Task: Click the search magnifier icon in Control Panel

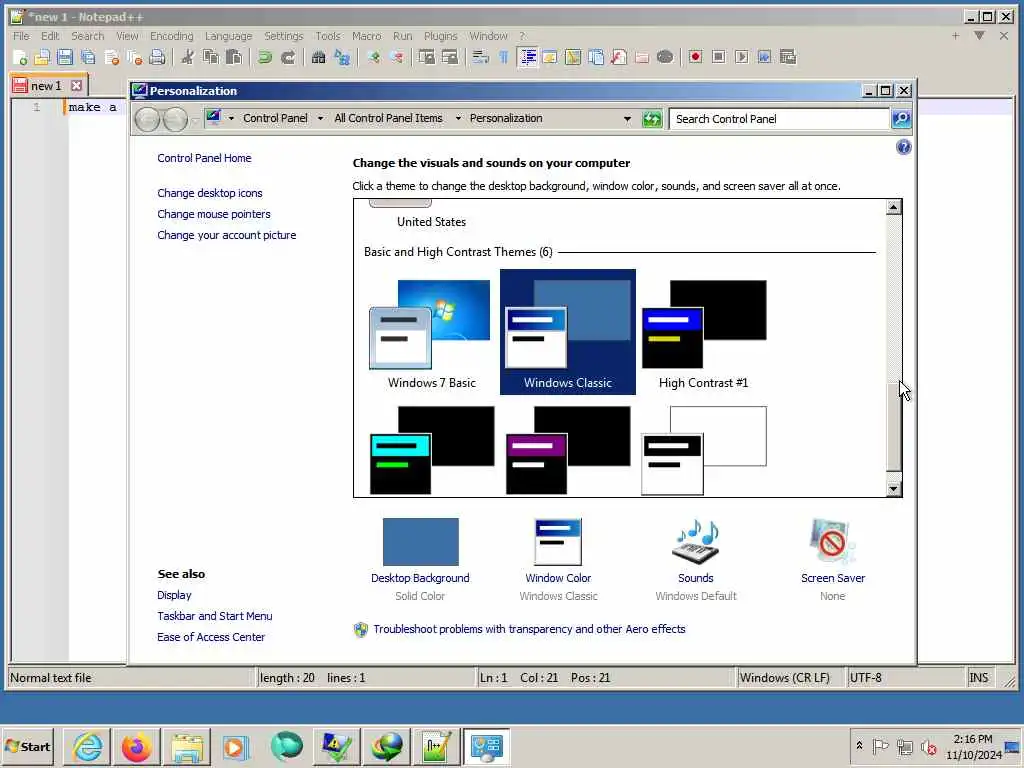Action: 901,119
